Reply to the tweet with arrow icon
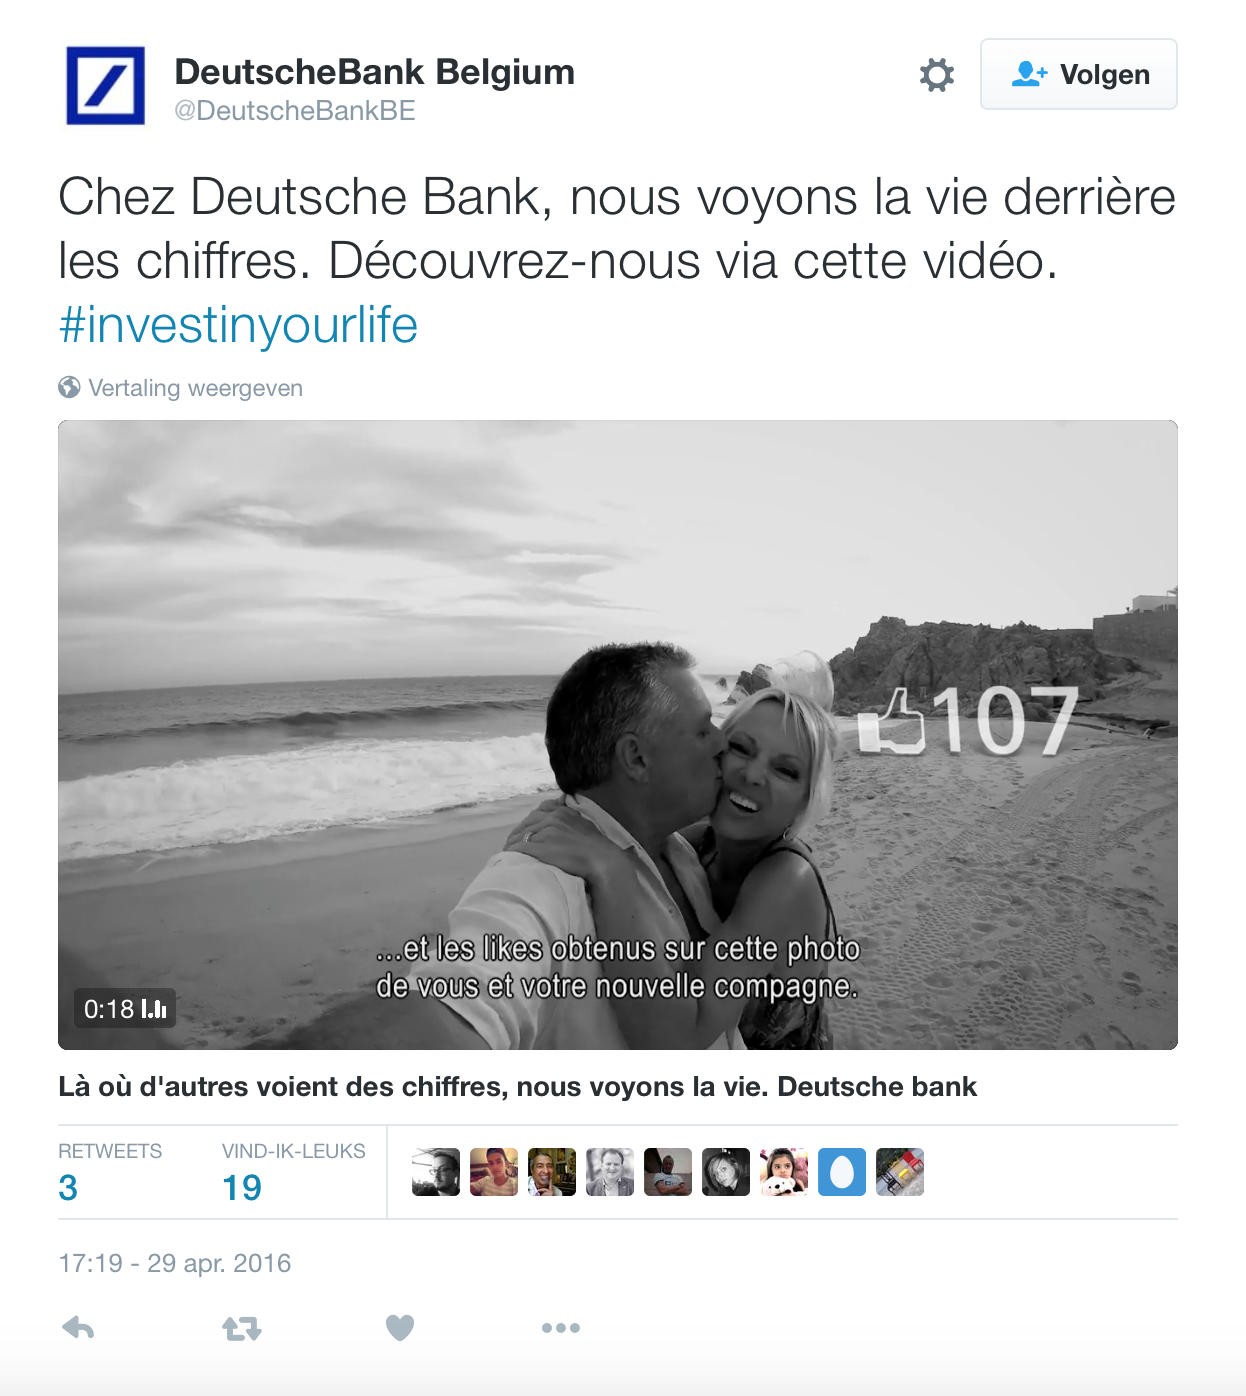 click(78, 1328)
